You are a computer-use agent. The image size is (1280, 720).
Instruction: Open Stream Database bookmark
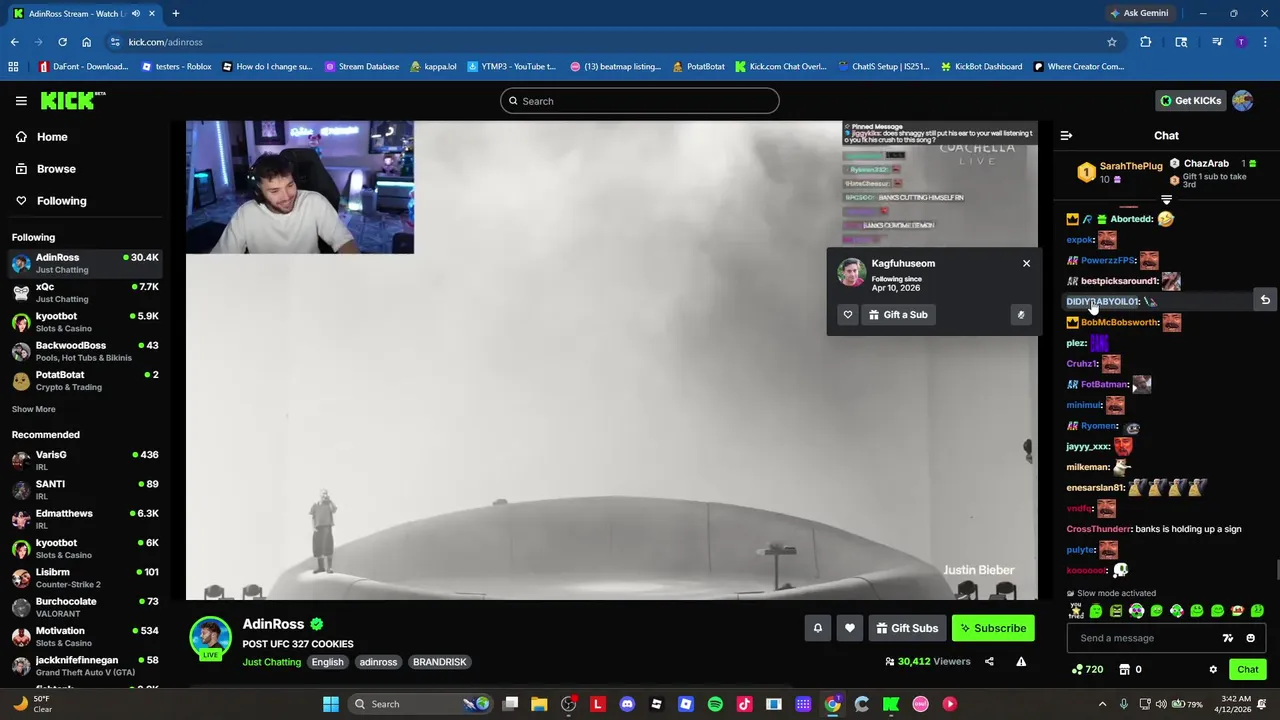point(361,67)
